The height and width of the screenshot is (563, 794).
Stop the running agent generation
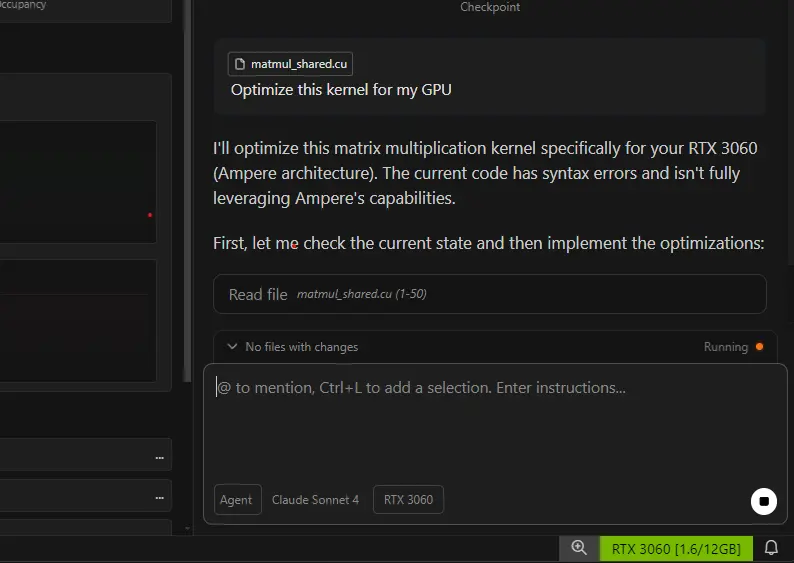[x=763, y=501]
